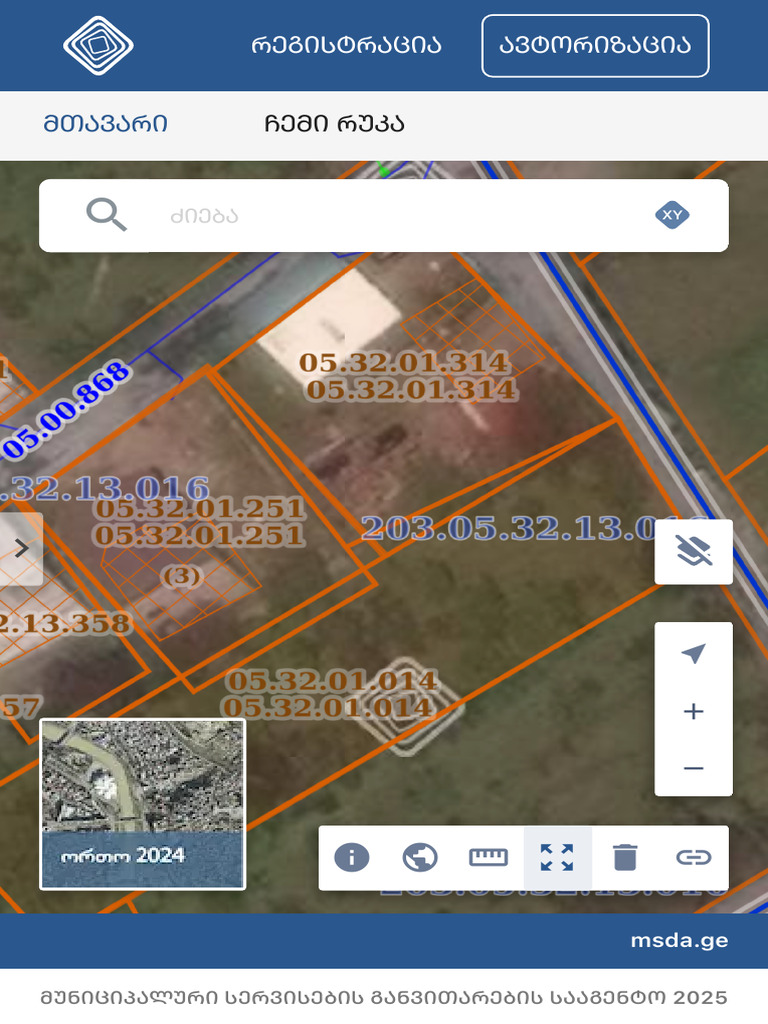Image resolution: width=768 pixels, height=1024 pixels.
Task: Zoom in with the plus button
Action: [x=694, y=711]
